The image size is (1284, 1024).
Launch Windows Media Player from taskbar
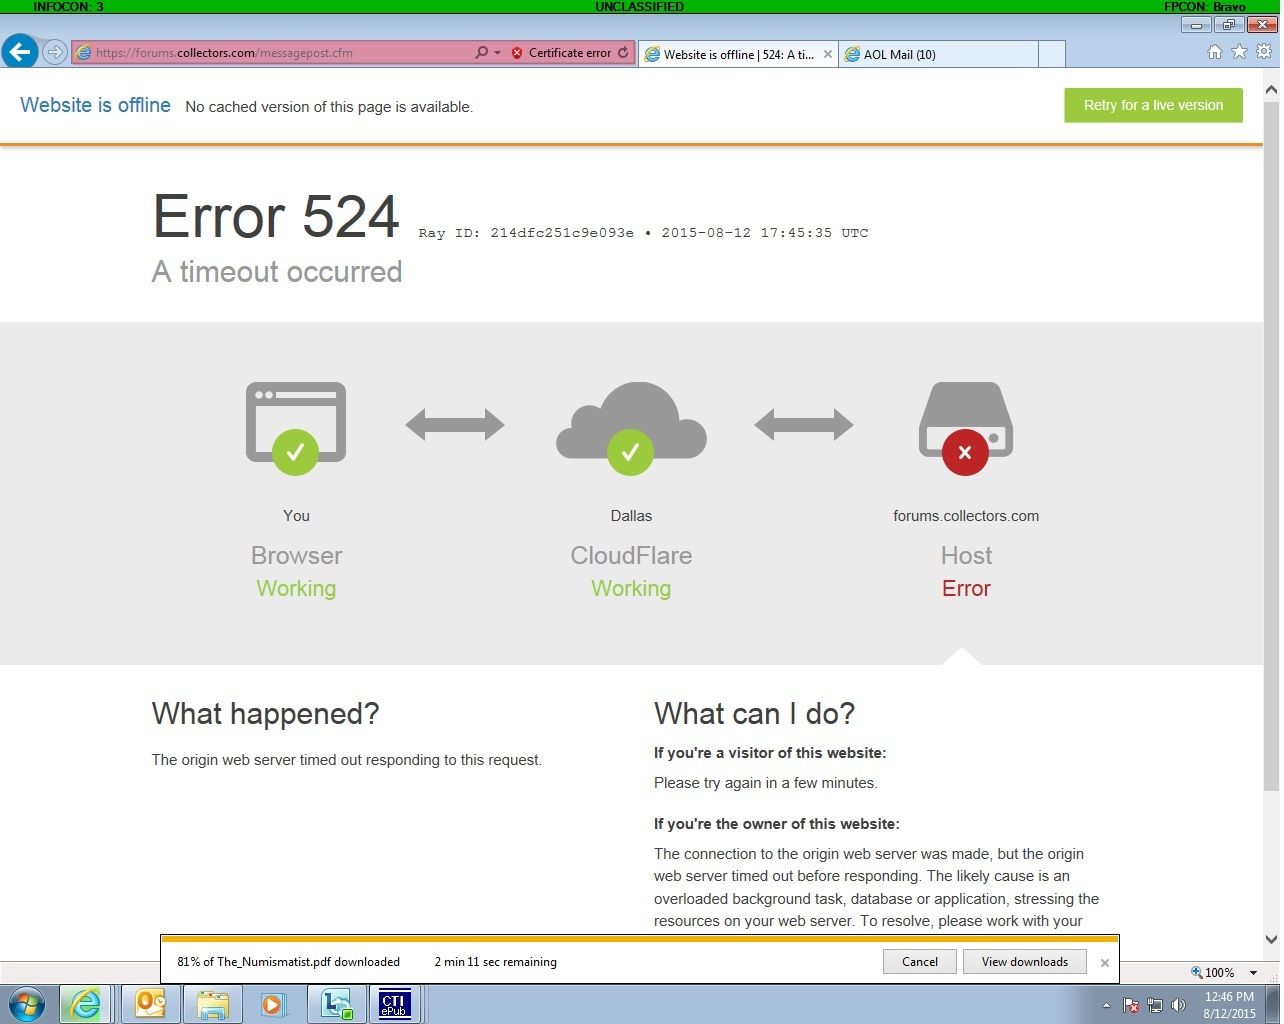point(273,1004)
